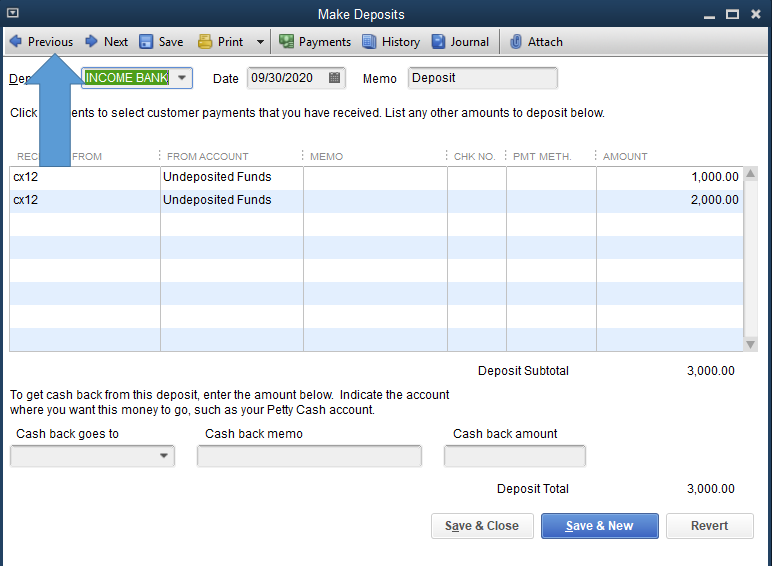The width and height of the screenshot is (772, 566).
Task: Open Cash back goes to dropdown
Action: click(163, 456)
